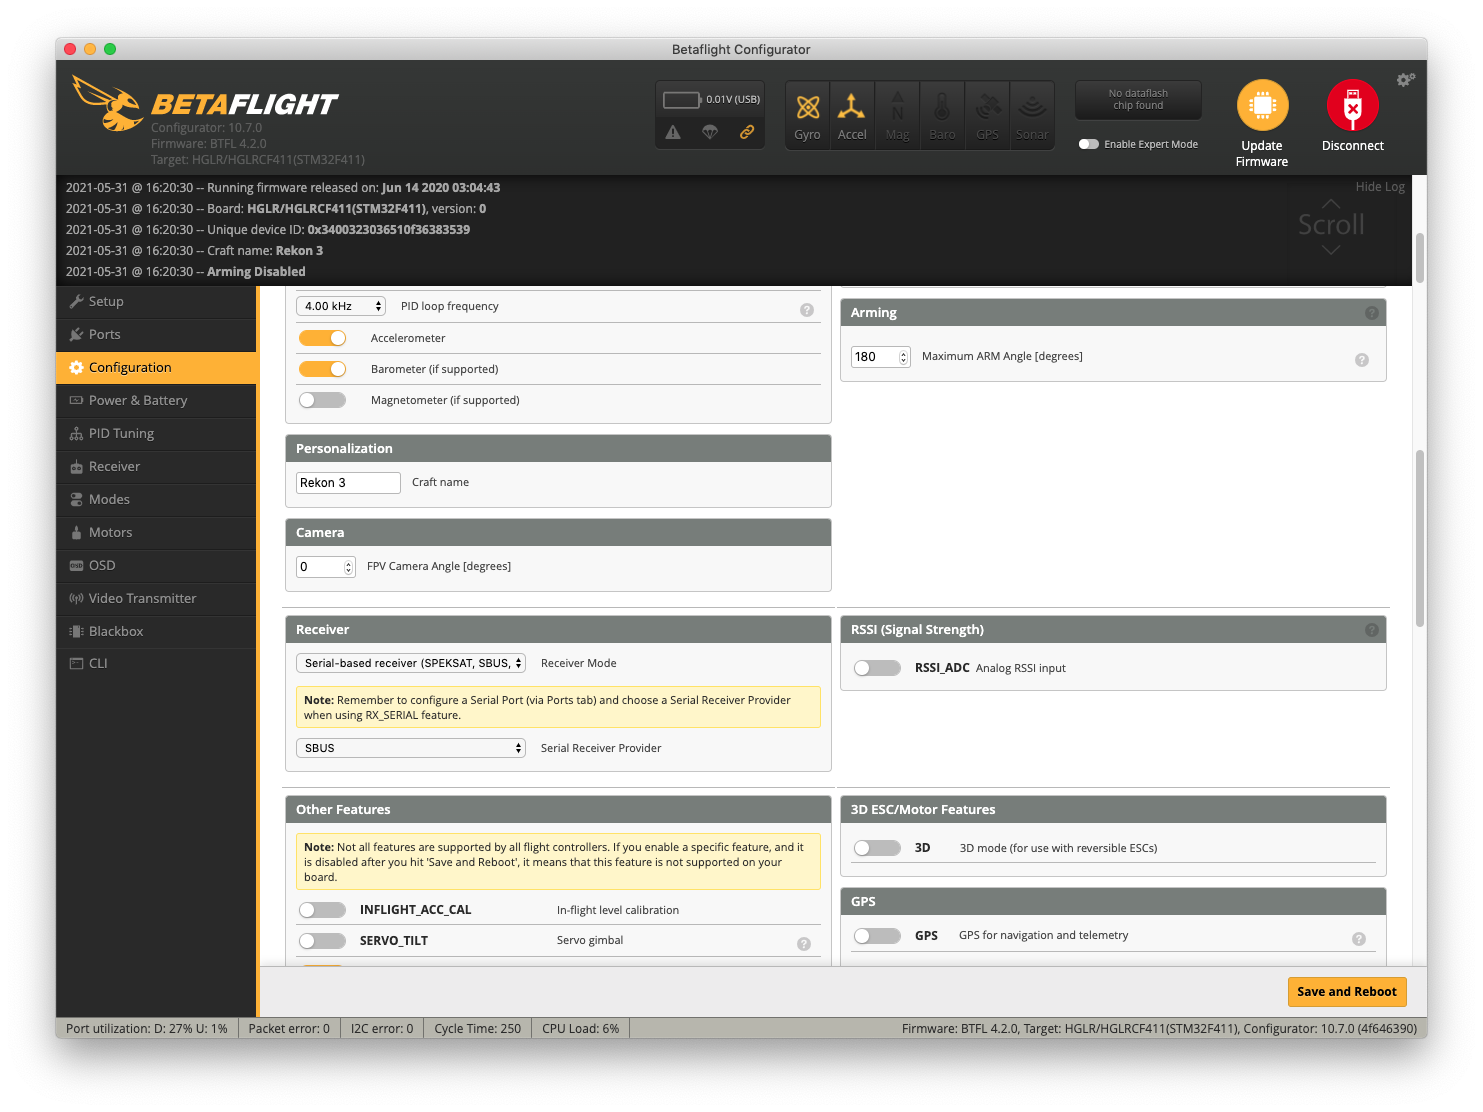Click the log Scroll control
The height and width of the screenshot is (1112, 1483).
tap(1331, 225)
